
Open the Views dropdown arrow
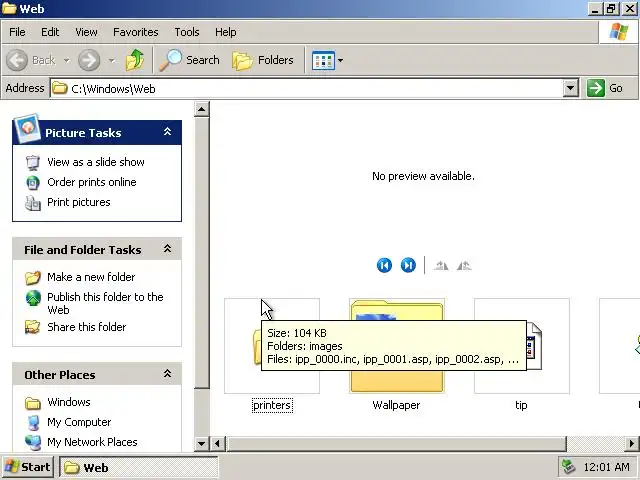[x=340, y=61]
